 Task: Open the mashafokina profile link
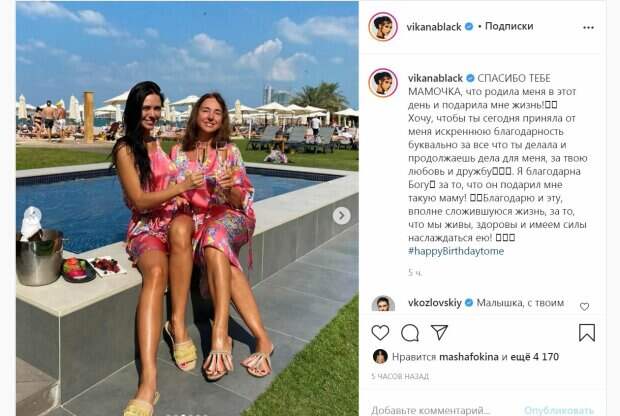pyautogui.click(x=469, y=357)
